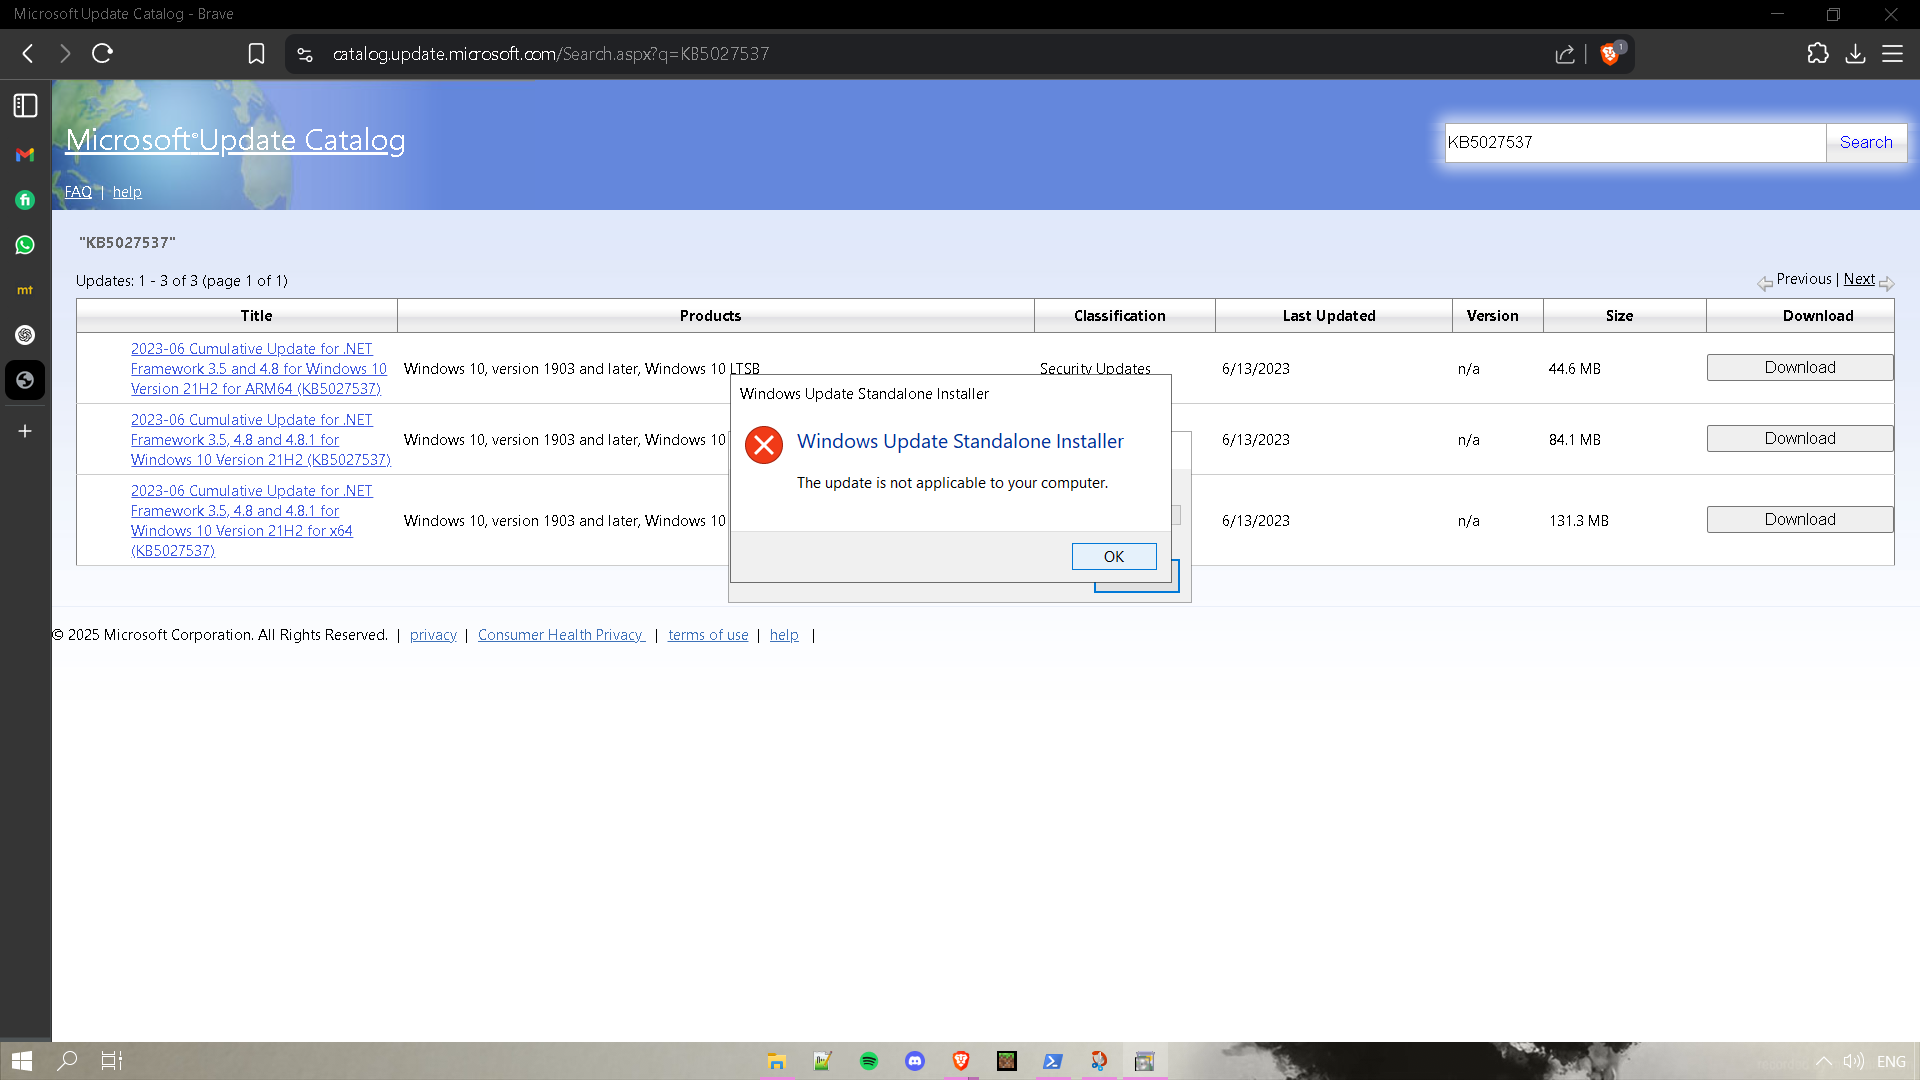The image size is (1920, 1080).
Task: Open Gmail from sidebar
Action: point(25,155)
